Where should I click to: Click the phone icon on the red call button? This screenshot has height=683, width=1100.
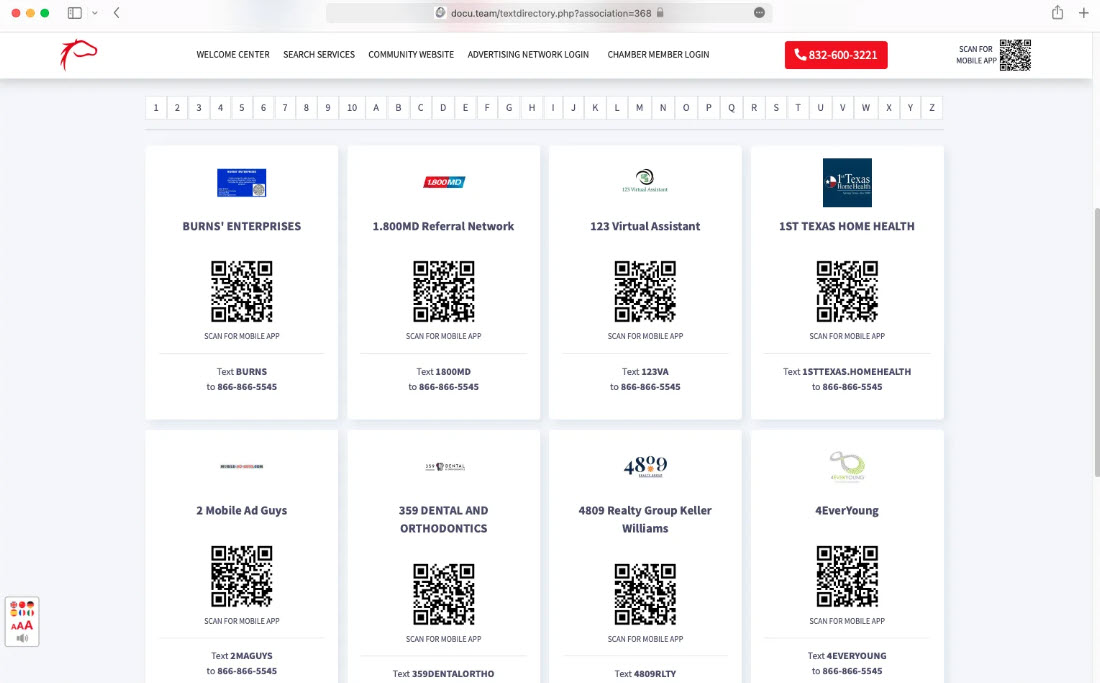pyautogui.click(x=800, y=55)
